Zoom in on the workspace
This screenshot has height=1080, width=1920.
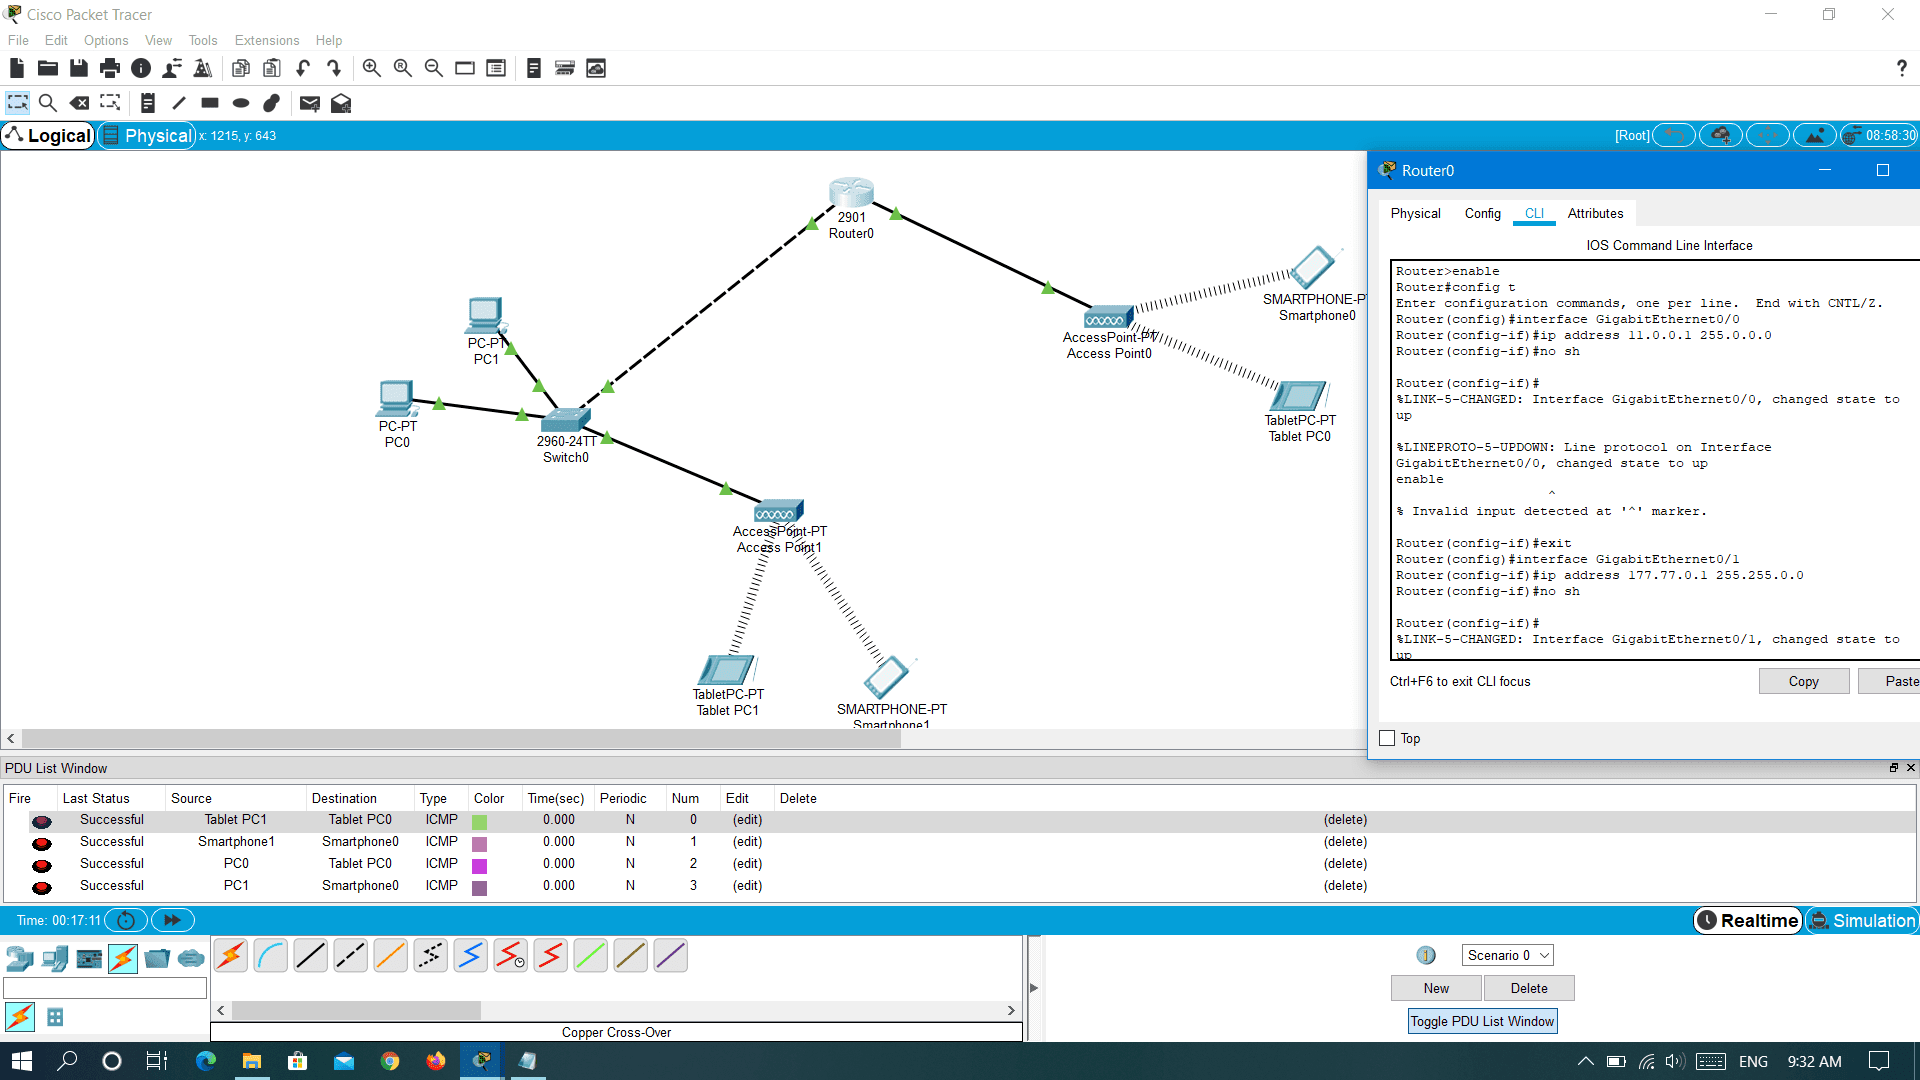point(372,68)
